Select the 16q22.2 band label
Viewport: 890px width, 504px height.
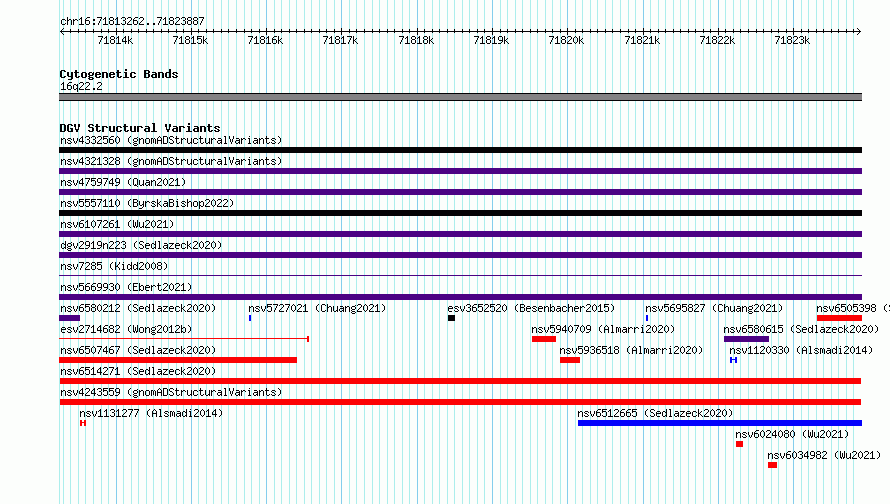pyautogui.click(x=81, y=86)
